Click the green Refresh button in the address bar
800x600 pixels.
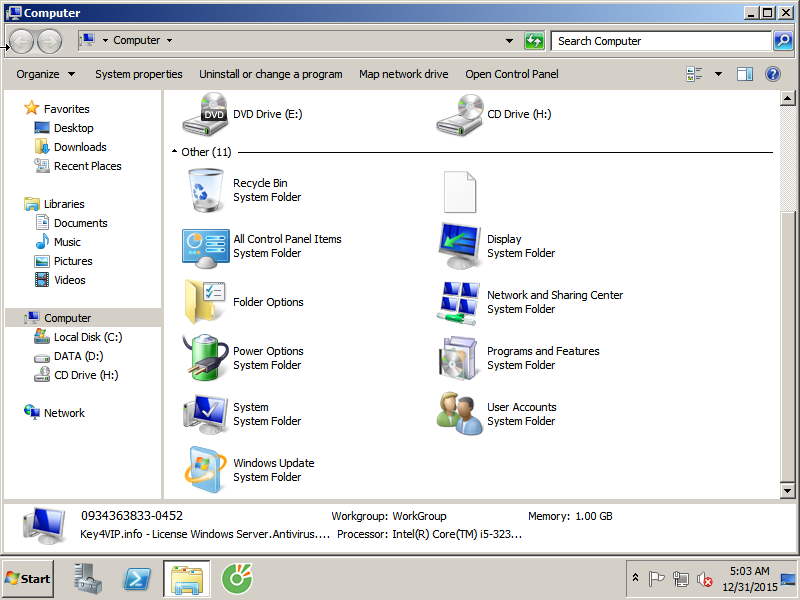tap(534, 40)
